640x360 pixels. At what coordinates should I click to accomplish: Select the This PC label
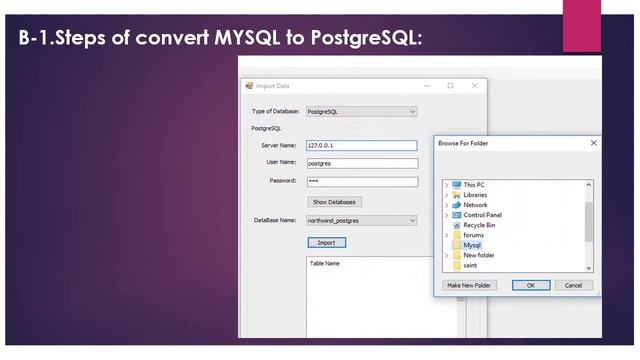pyautogui.click(x=474, y=185)
